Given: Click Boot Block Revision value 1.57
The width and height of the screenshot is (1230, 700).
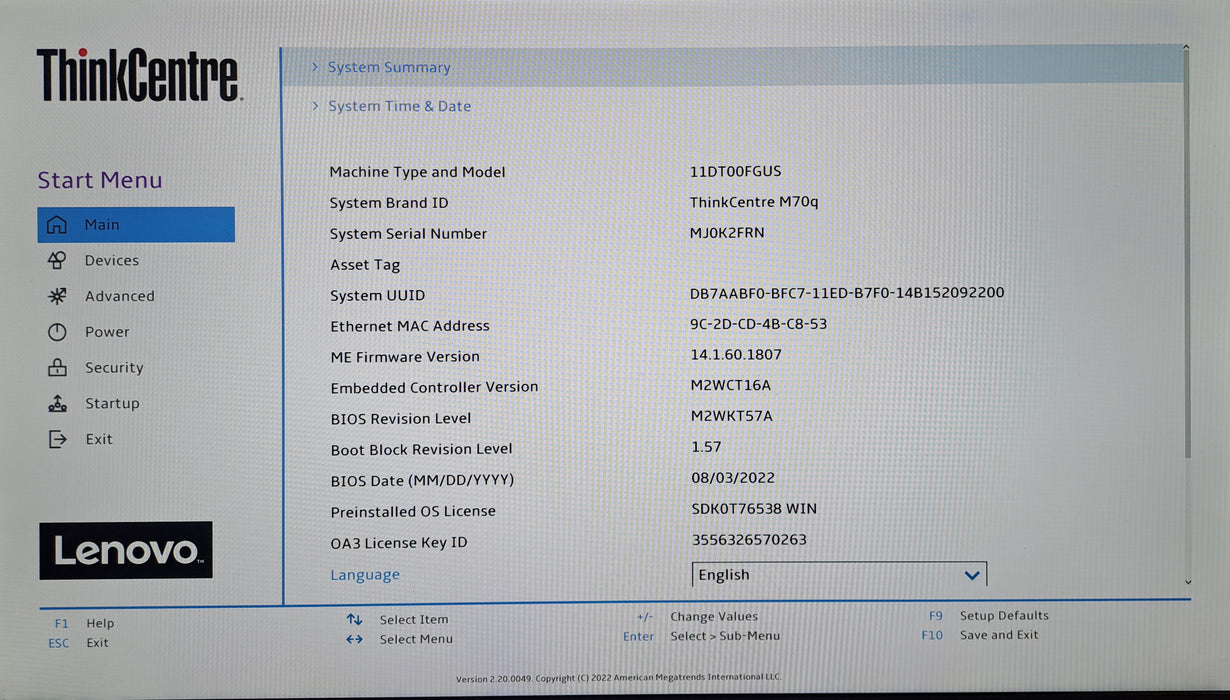Looking at the screenshot, I should (706, 447).
